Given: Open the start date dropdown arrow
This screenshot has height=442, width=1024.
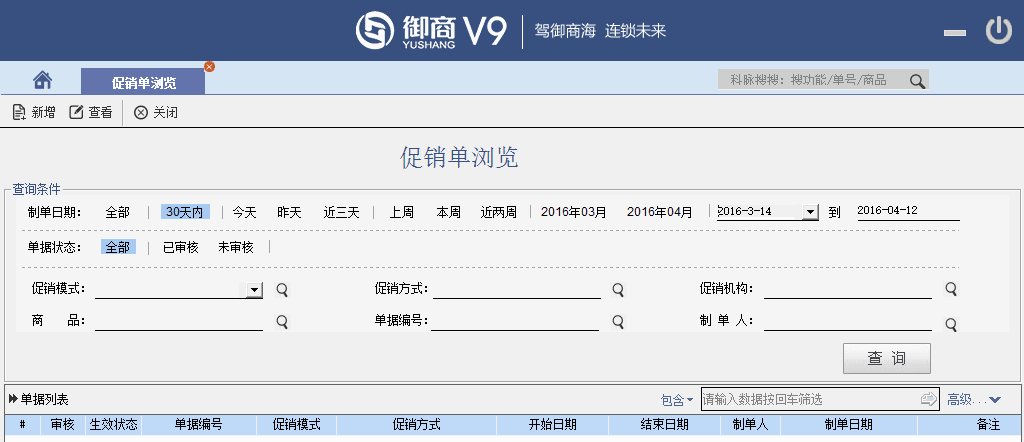Looking at the screenshot, I should [x=810, y=212].
